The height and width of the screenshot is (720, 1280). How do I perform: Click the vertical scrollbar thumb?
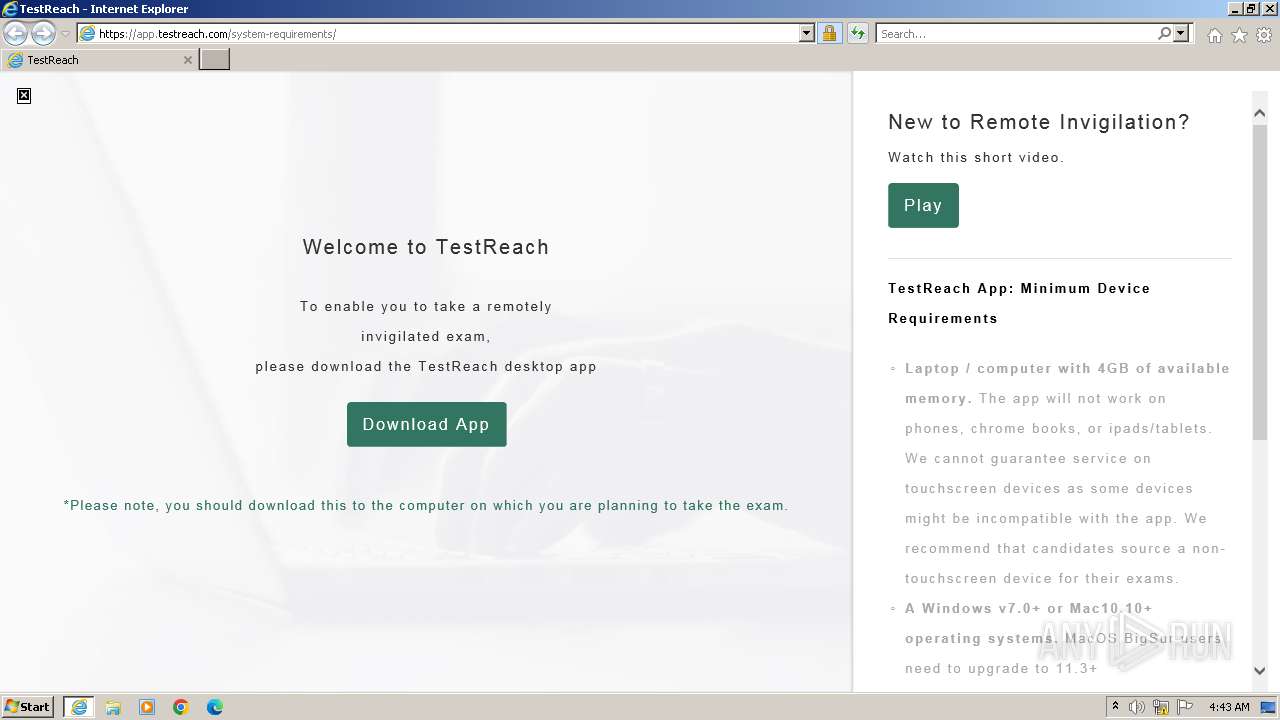point(1260,282)
